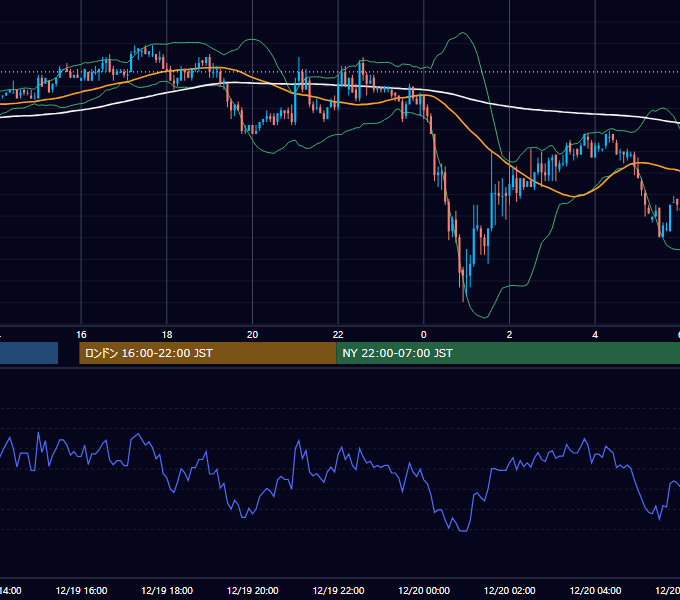Viewport: 680px width, 600px height.
Task: Click the 22 hour axis label
Action: click(338, 335)
